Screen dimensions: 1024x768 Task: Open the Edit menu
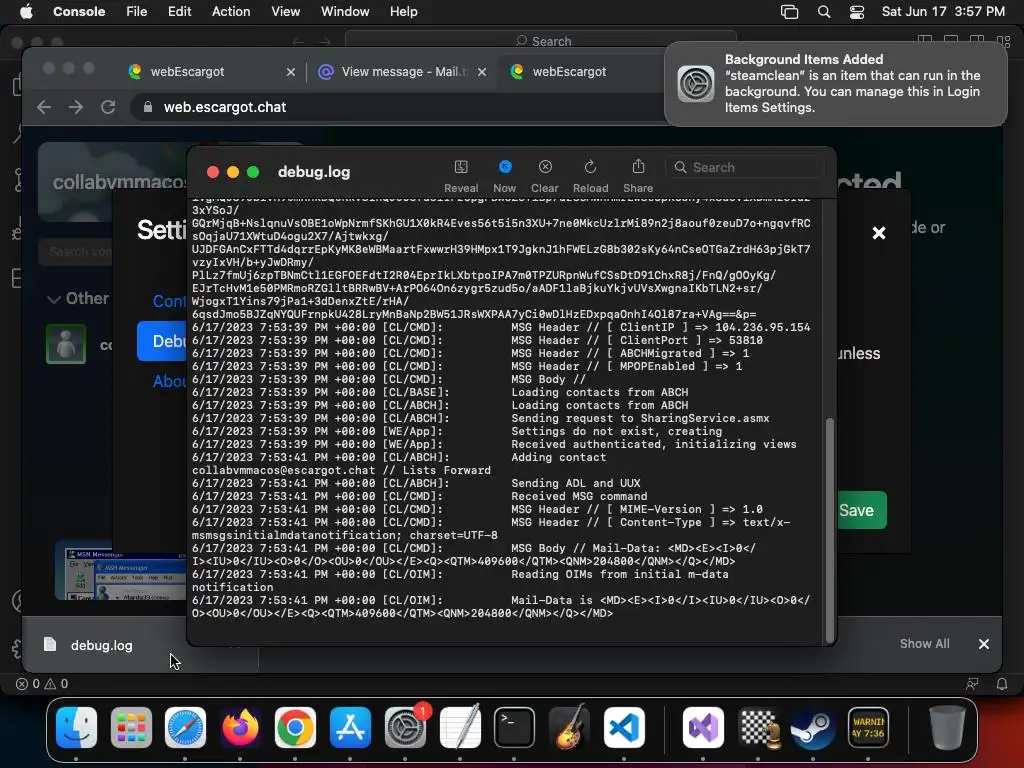(x=180, y=12)
